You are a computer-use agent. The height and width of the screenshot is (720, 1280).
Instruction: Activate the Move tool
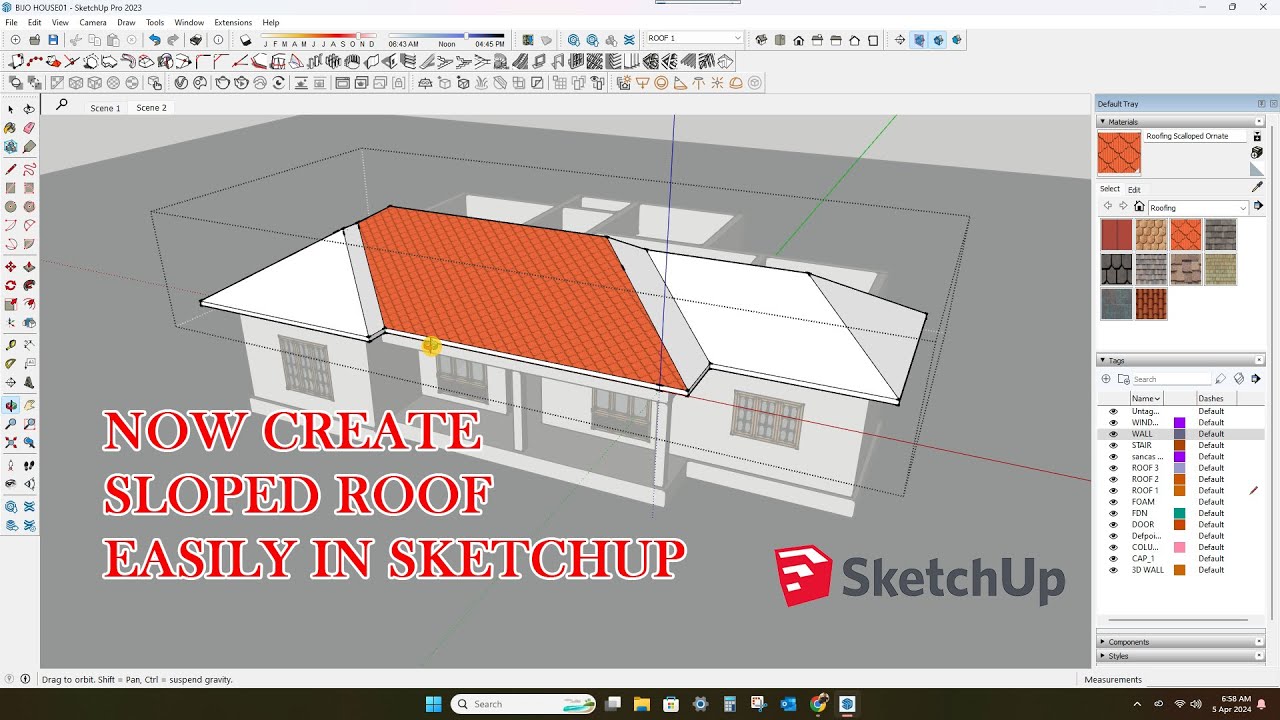10,267
